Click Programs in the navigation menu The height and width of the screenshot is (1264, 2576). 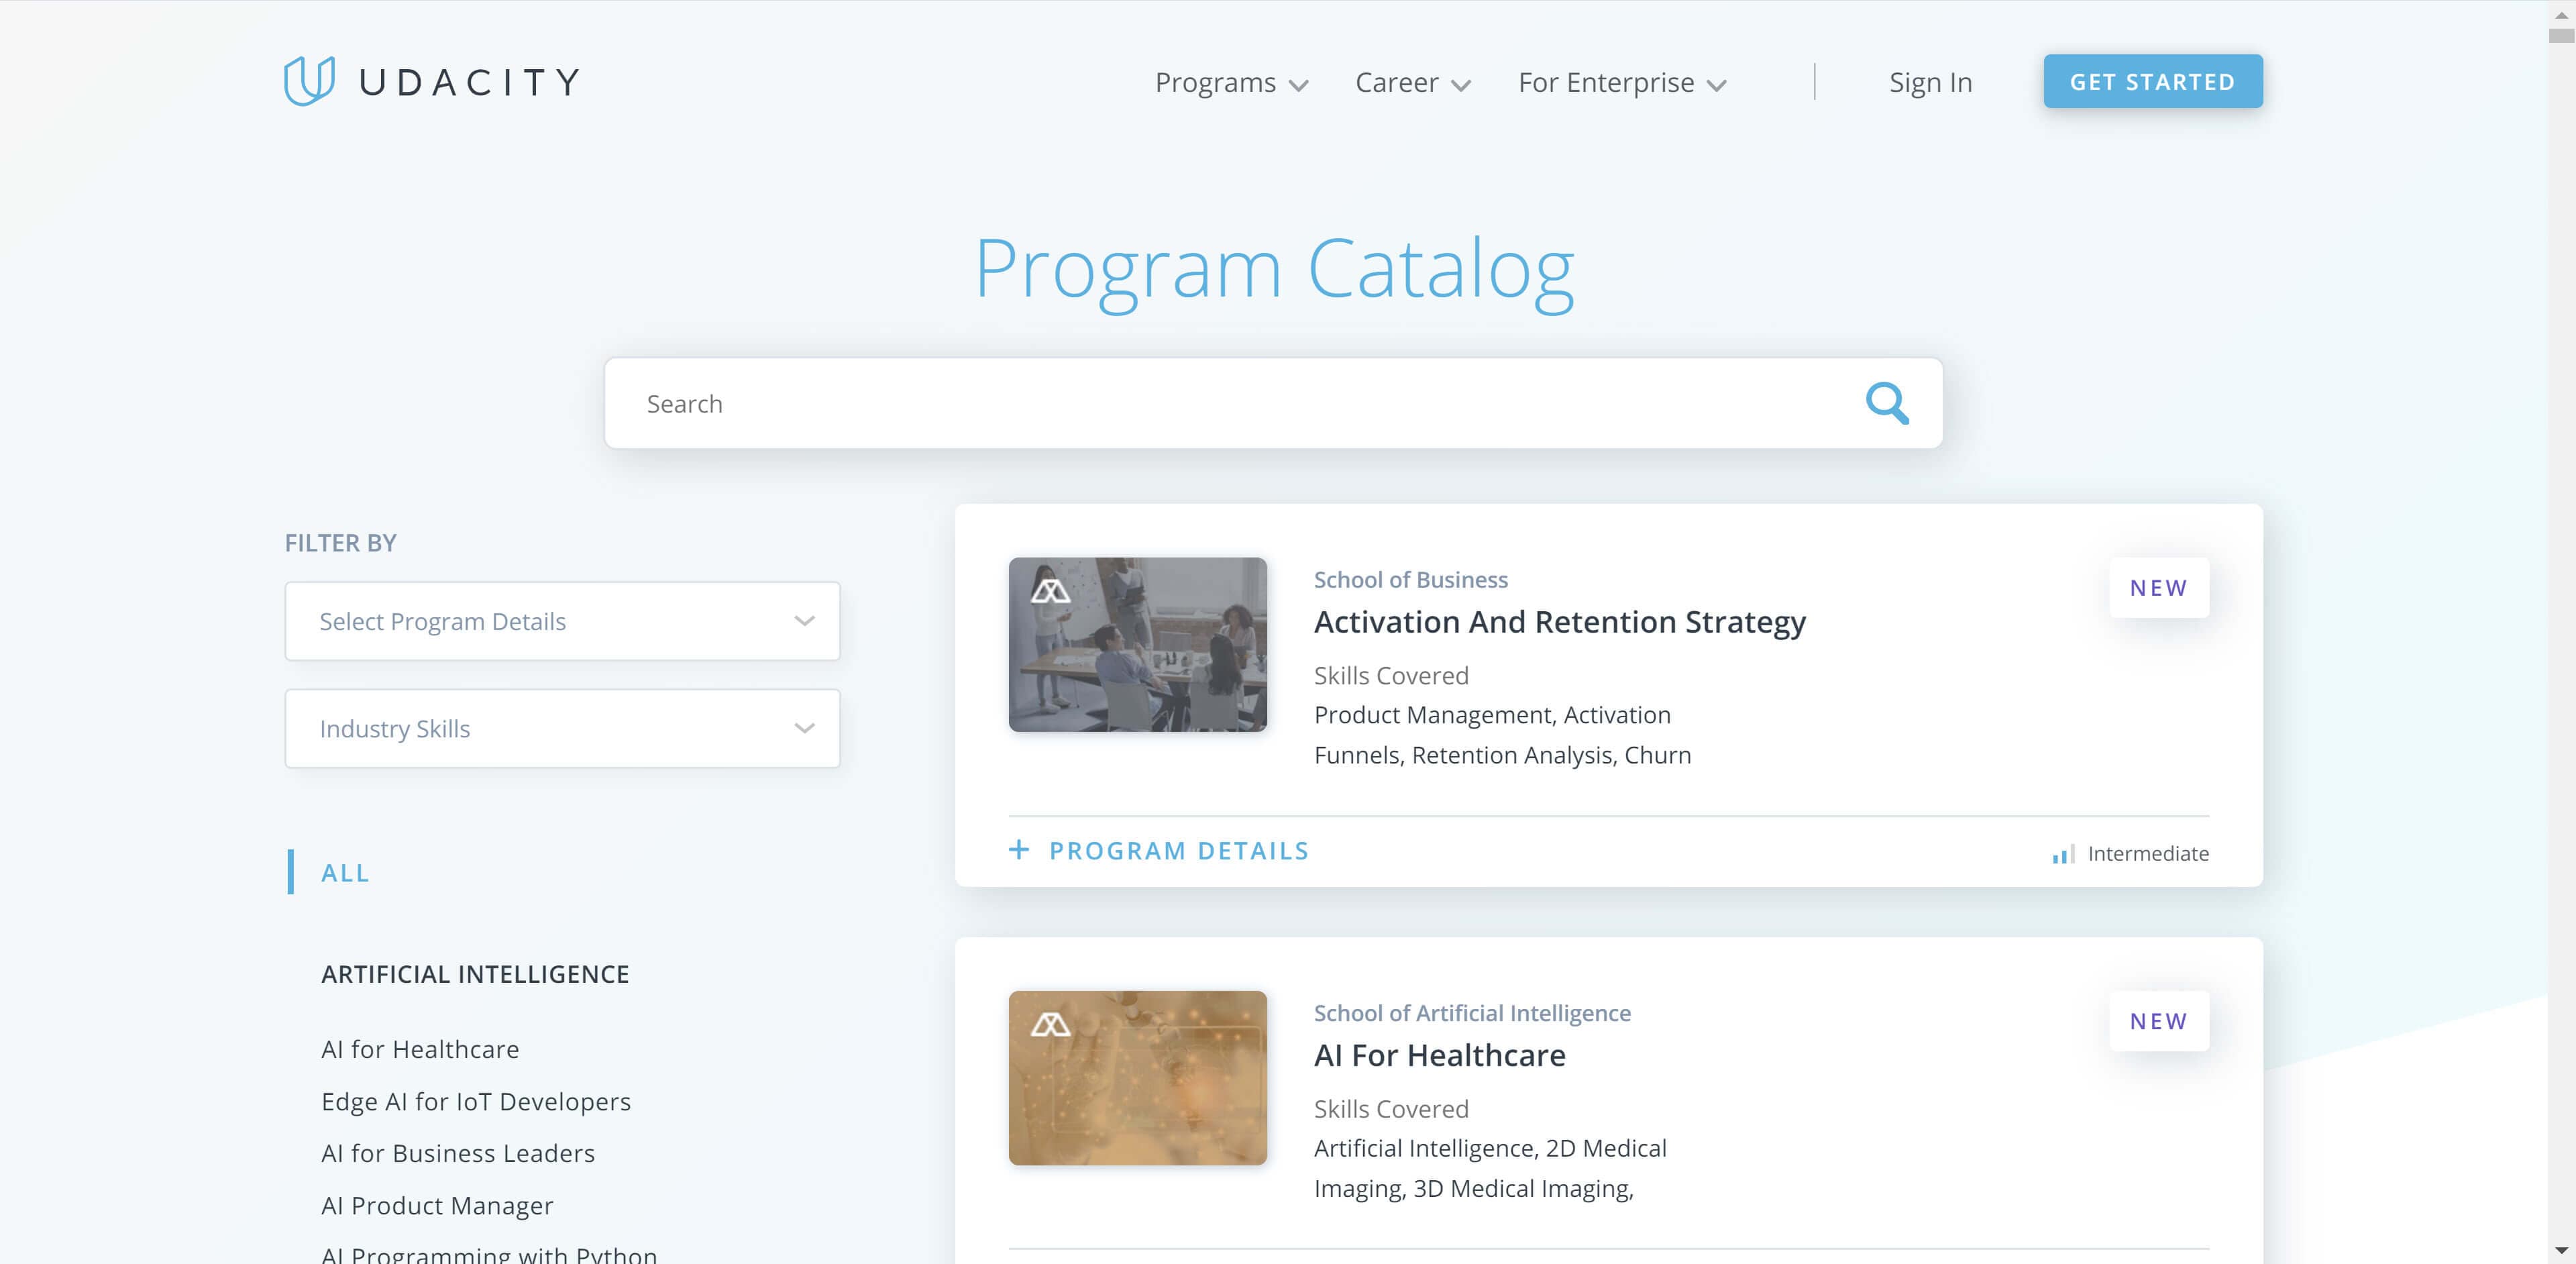(x=1230, y=82)
